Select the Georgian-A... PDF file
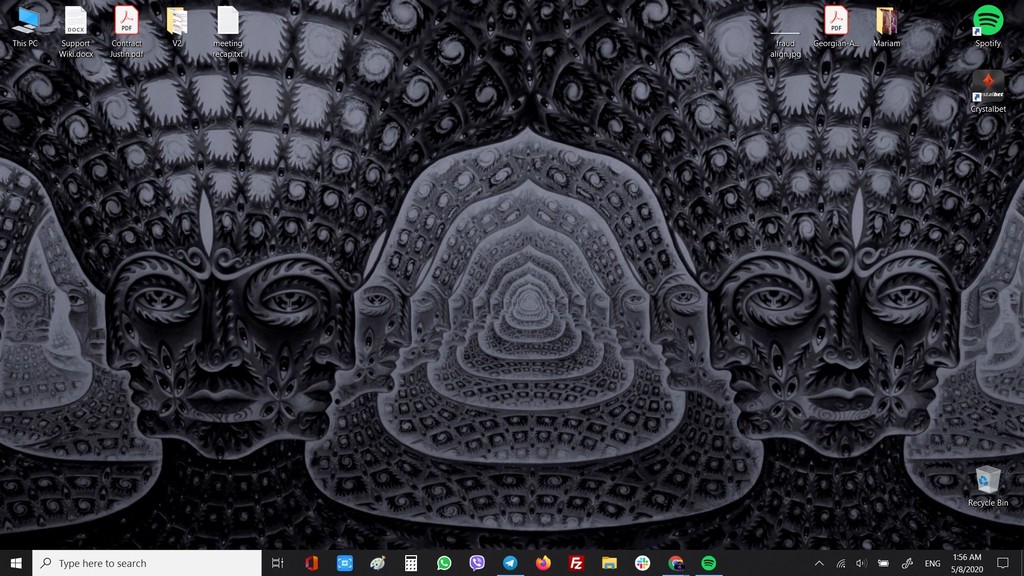Viewport: 1024px width, 576px height. tap(836, 27)
